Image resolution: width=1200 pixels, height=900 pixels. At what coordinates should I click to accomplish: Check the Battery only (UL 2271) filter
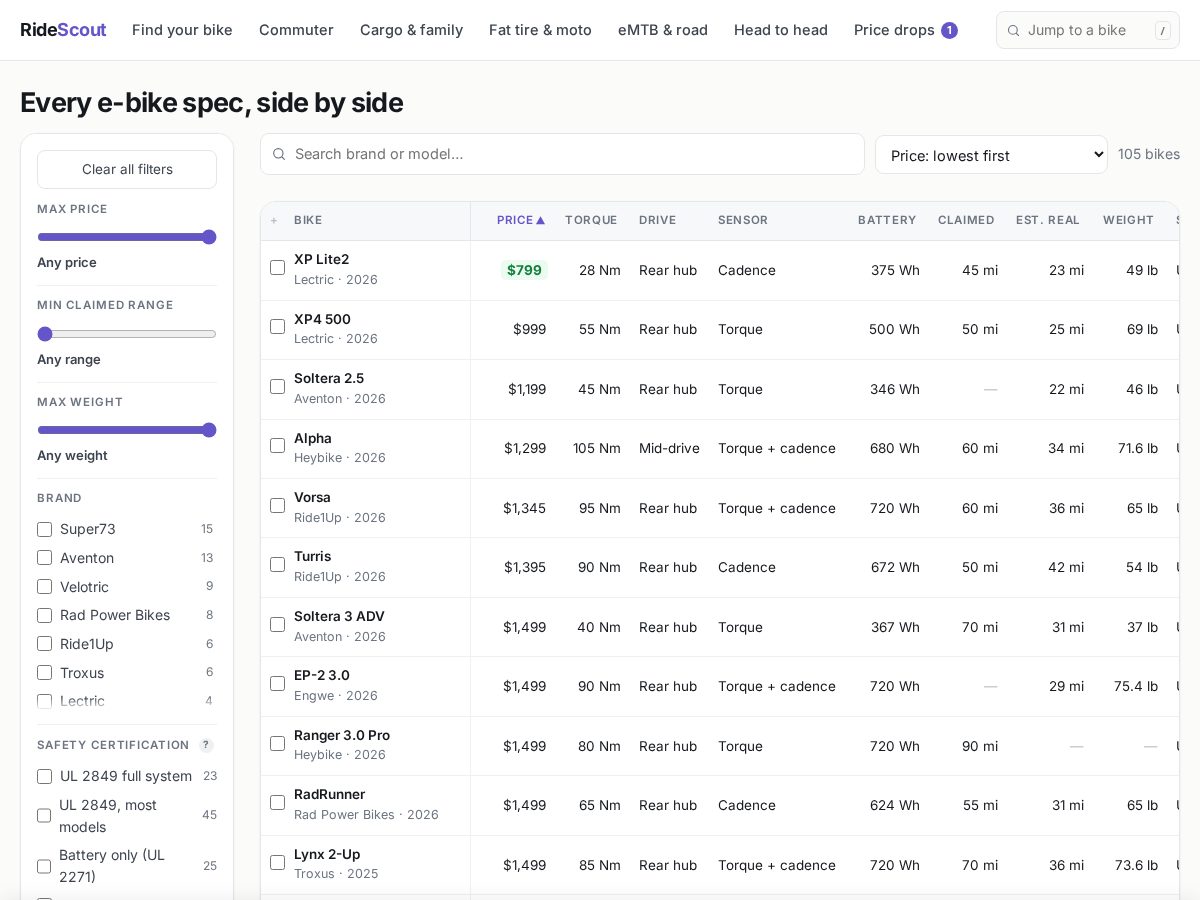click(44, 866)
